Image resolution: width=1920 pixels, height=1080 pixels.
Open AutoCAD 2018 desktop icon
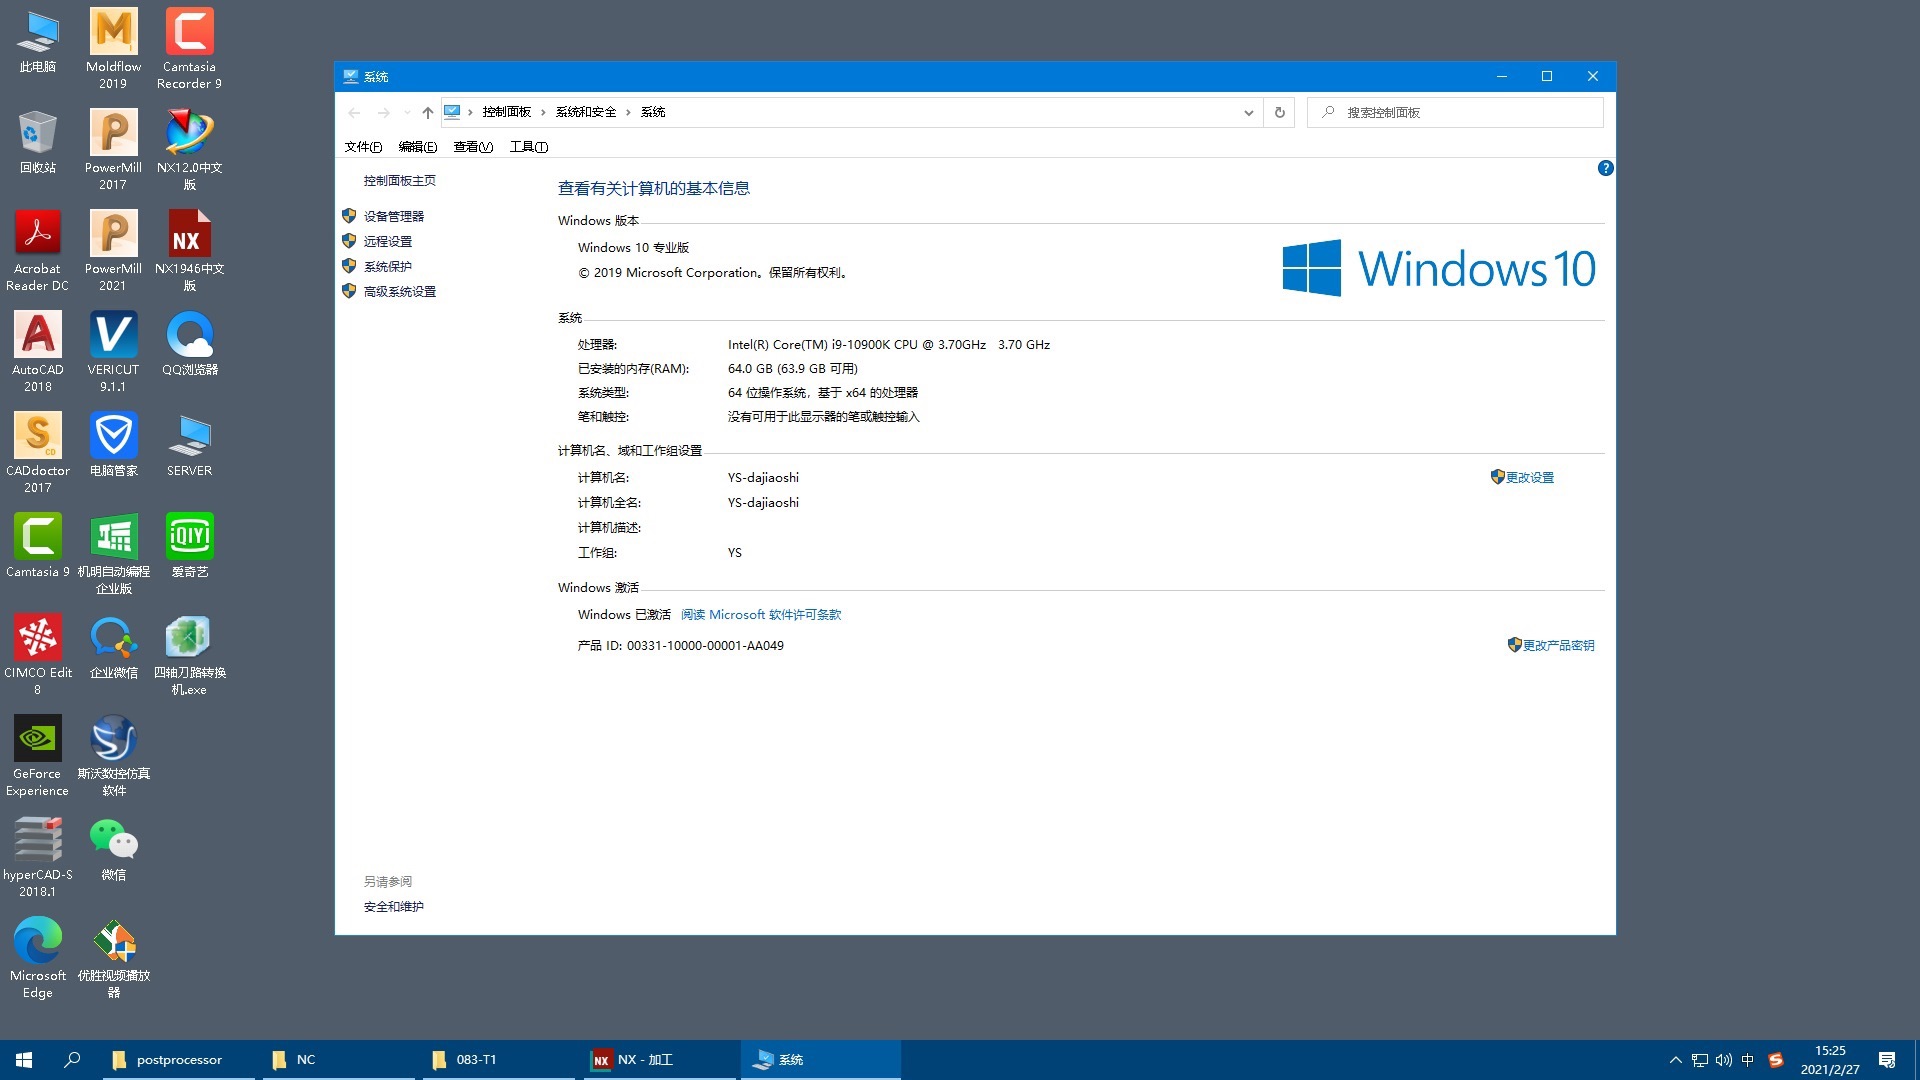[x=38, y=352]
